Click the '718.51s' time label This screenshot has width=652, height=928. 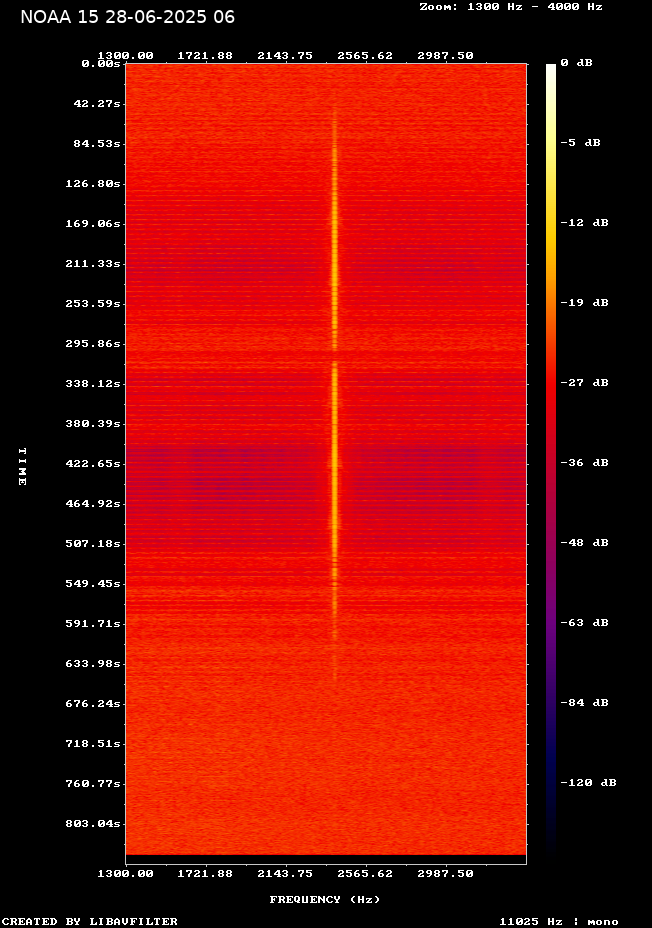tap(93, 743)
